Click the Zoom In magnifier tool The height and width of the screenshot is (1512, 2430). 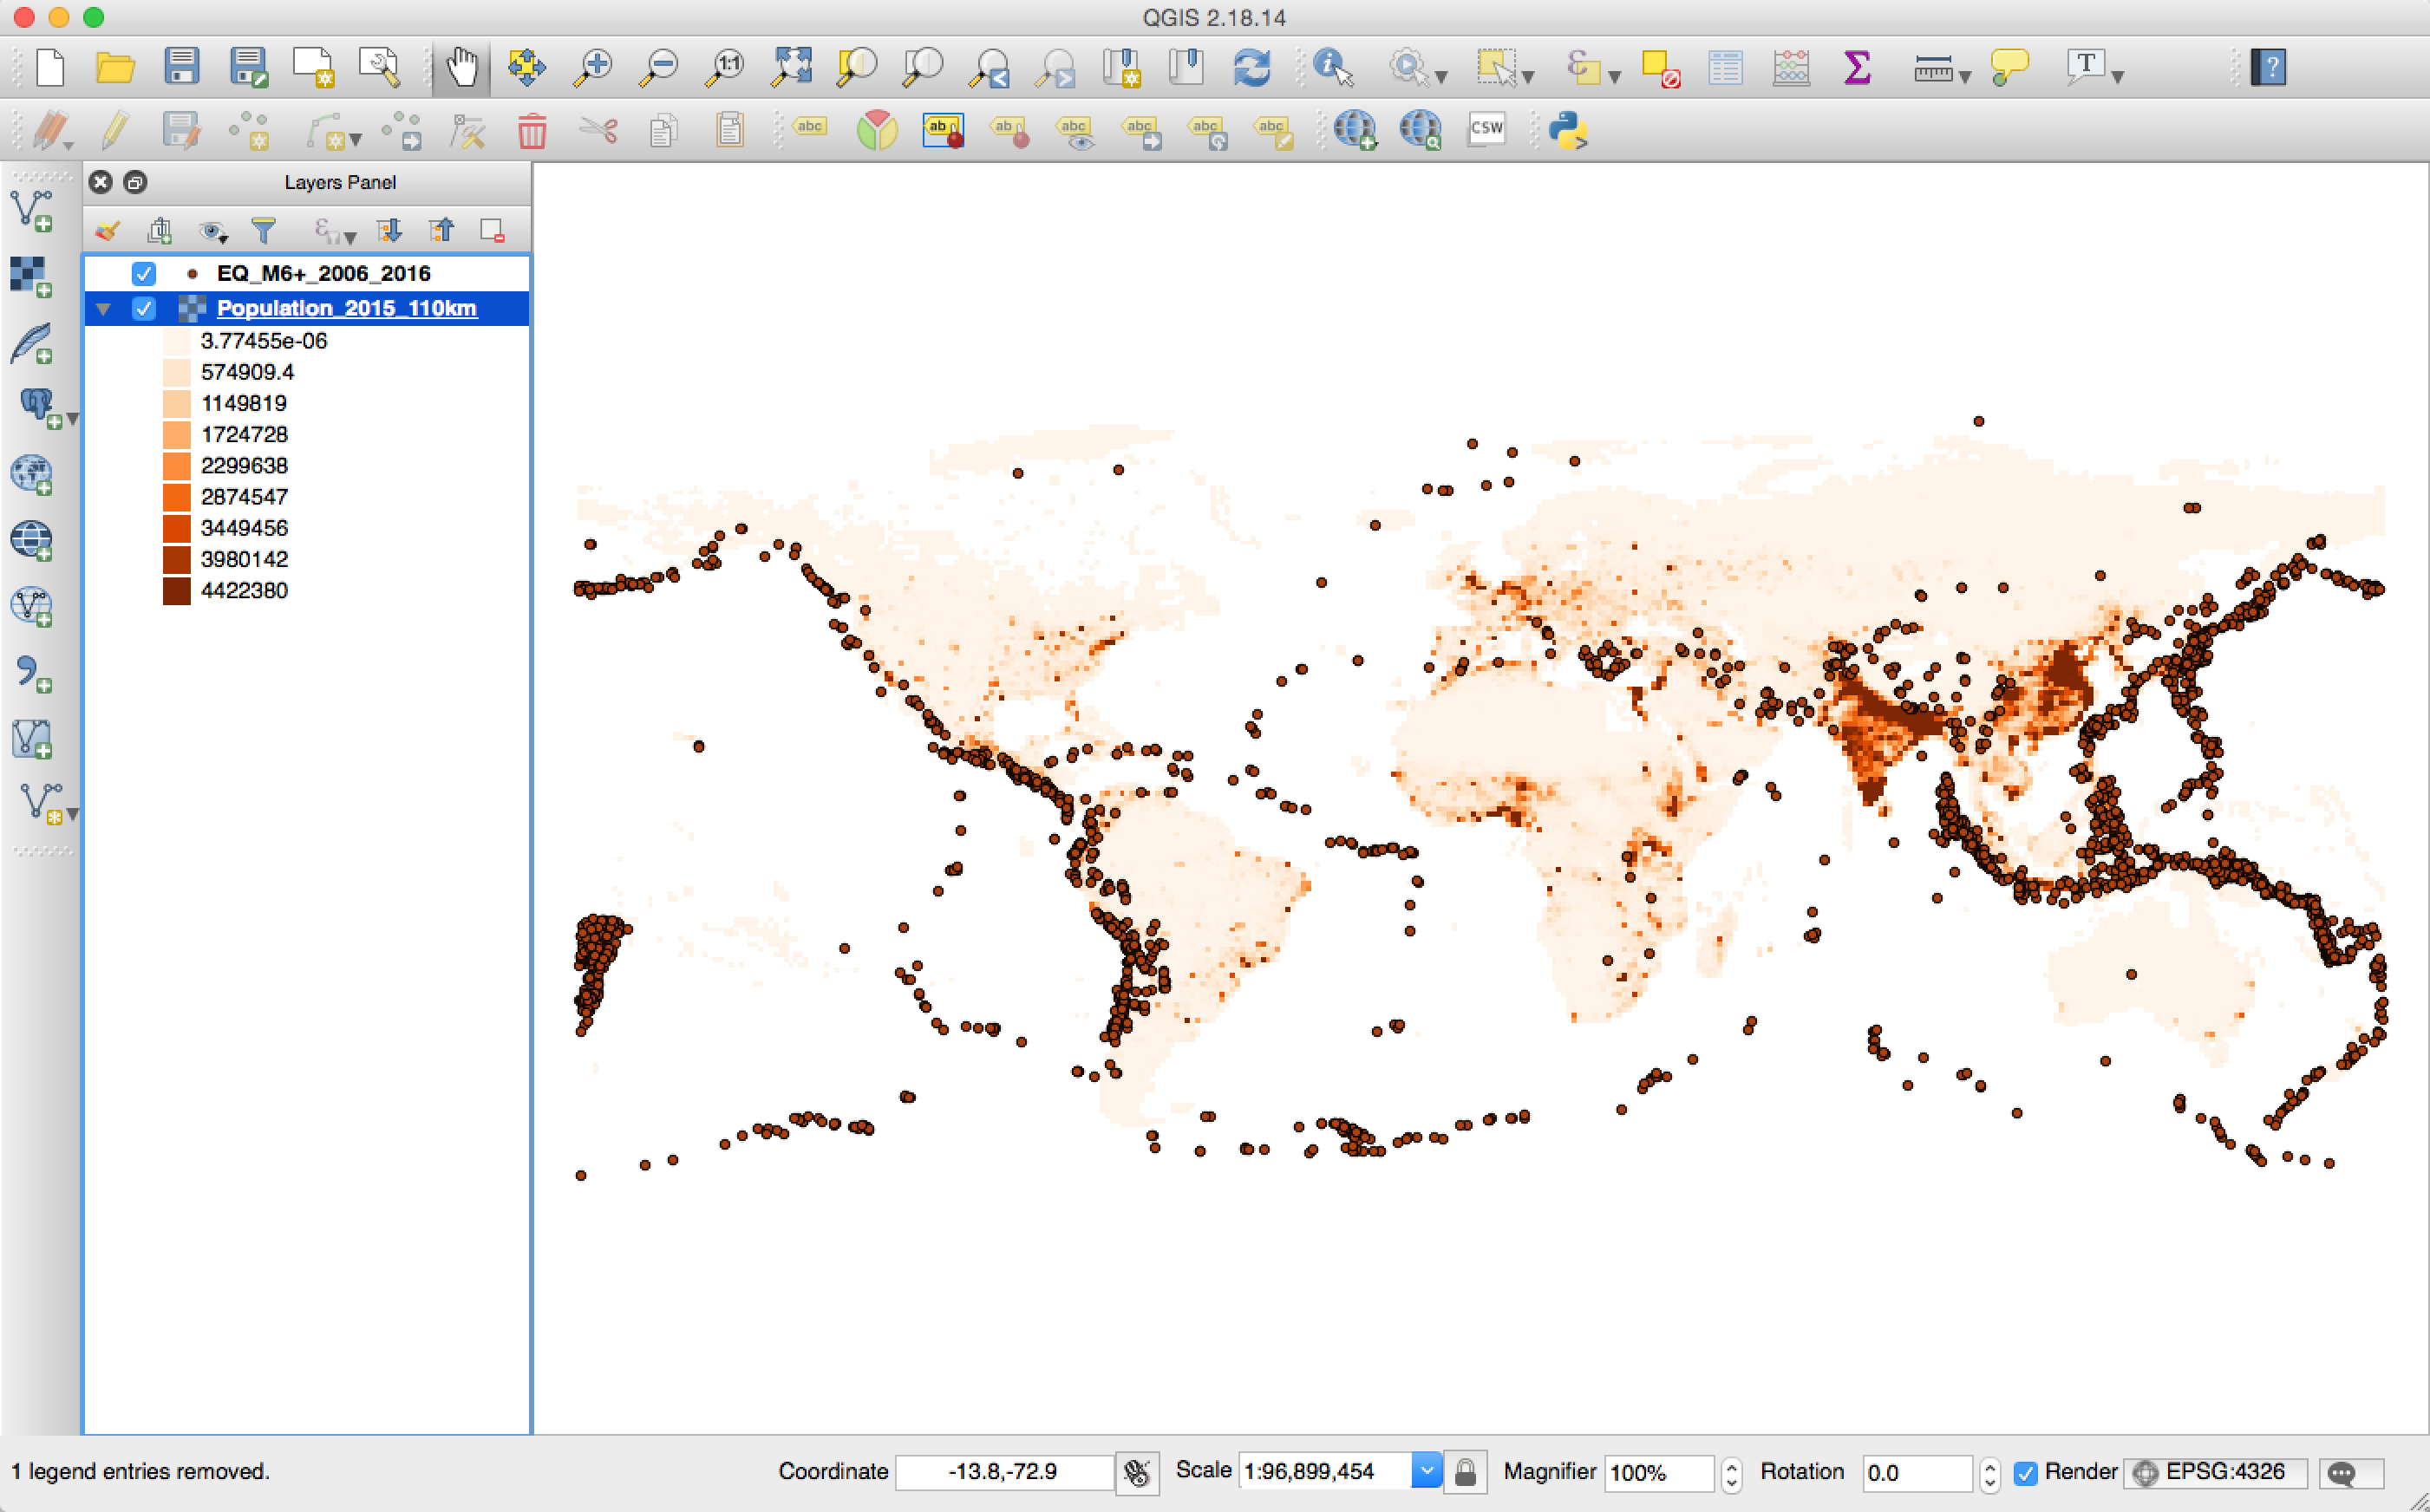[594, 68]
